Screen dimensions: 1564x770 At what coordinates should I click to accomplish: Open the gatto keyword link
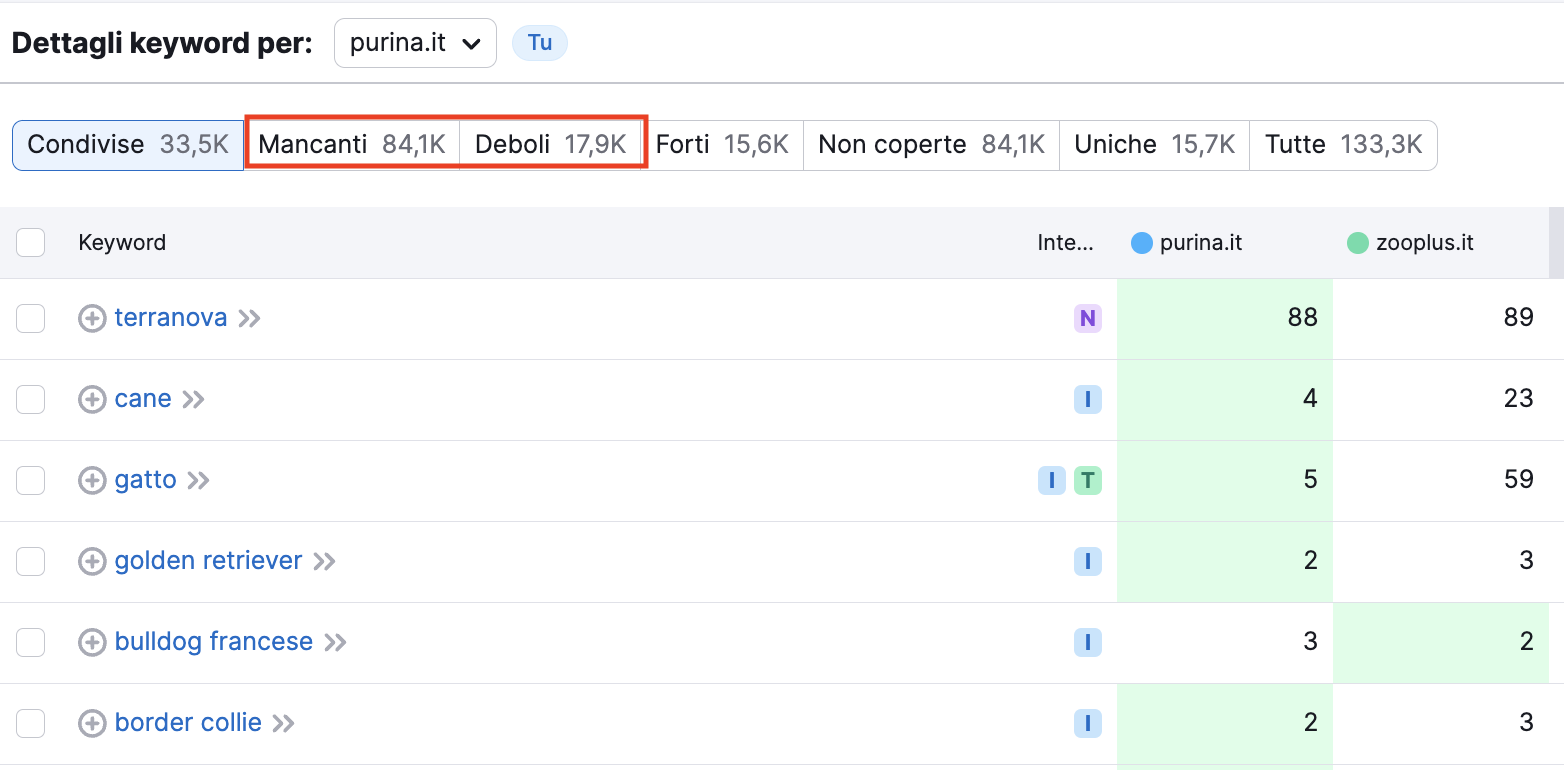pos(144,480)
